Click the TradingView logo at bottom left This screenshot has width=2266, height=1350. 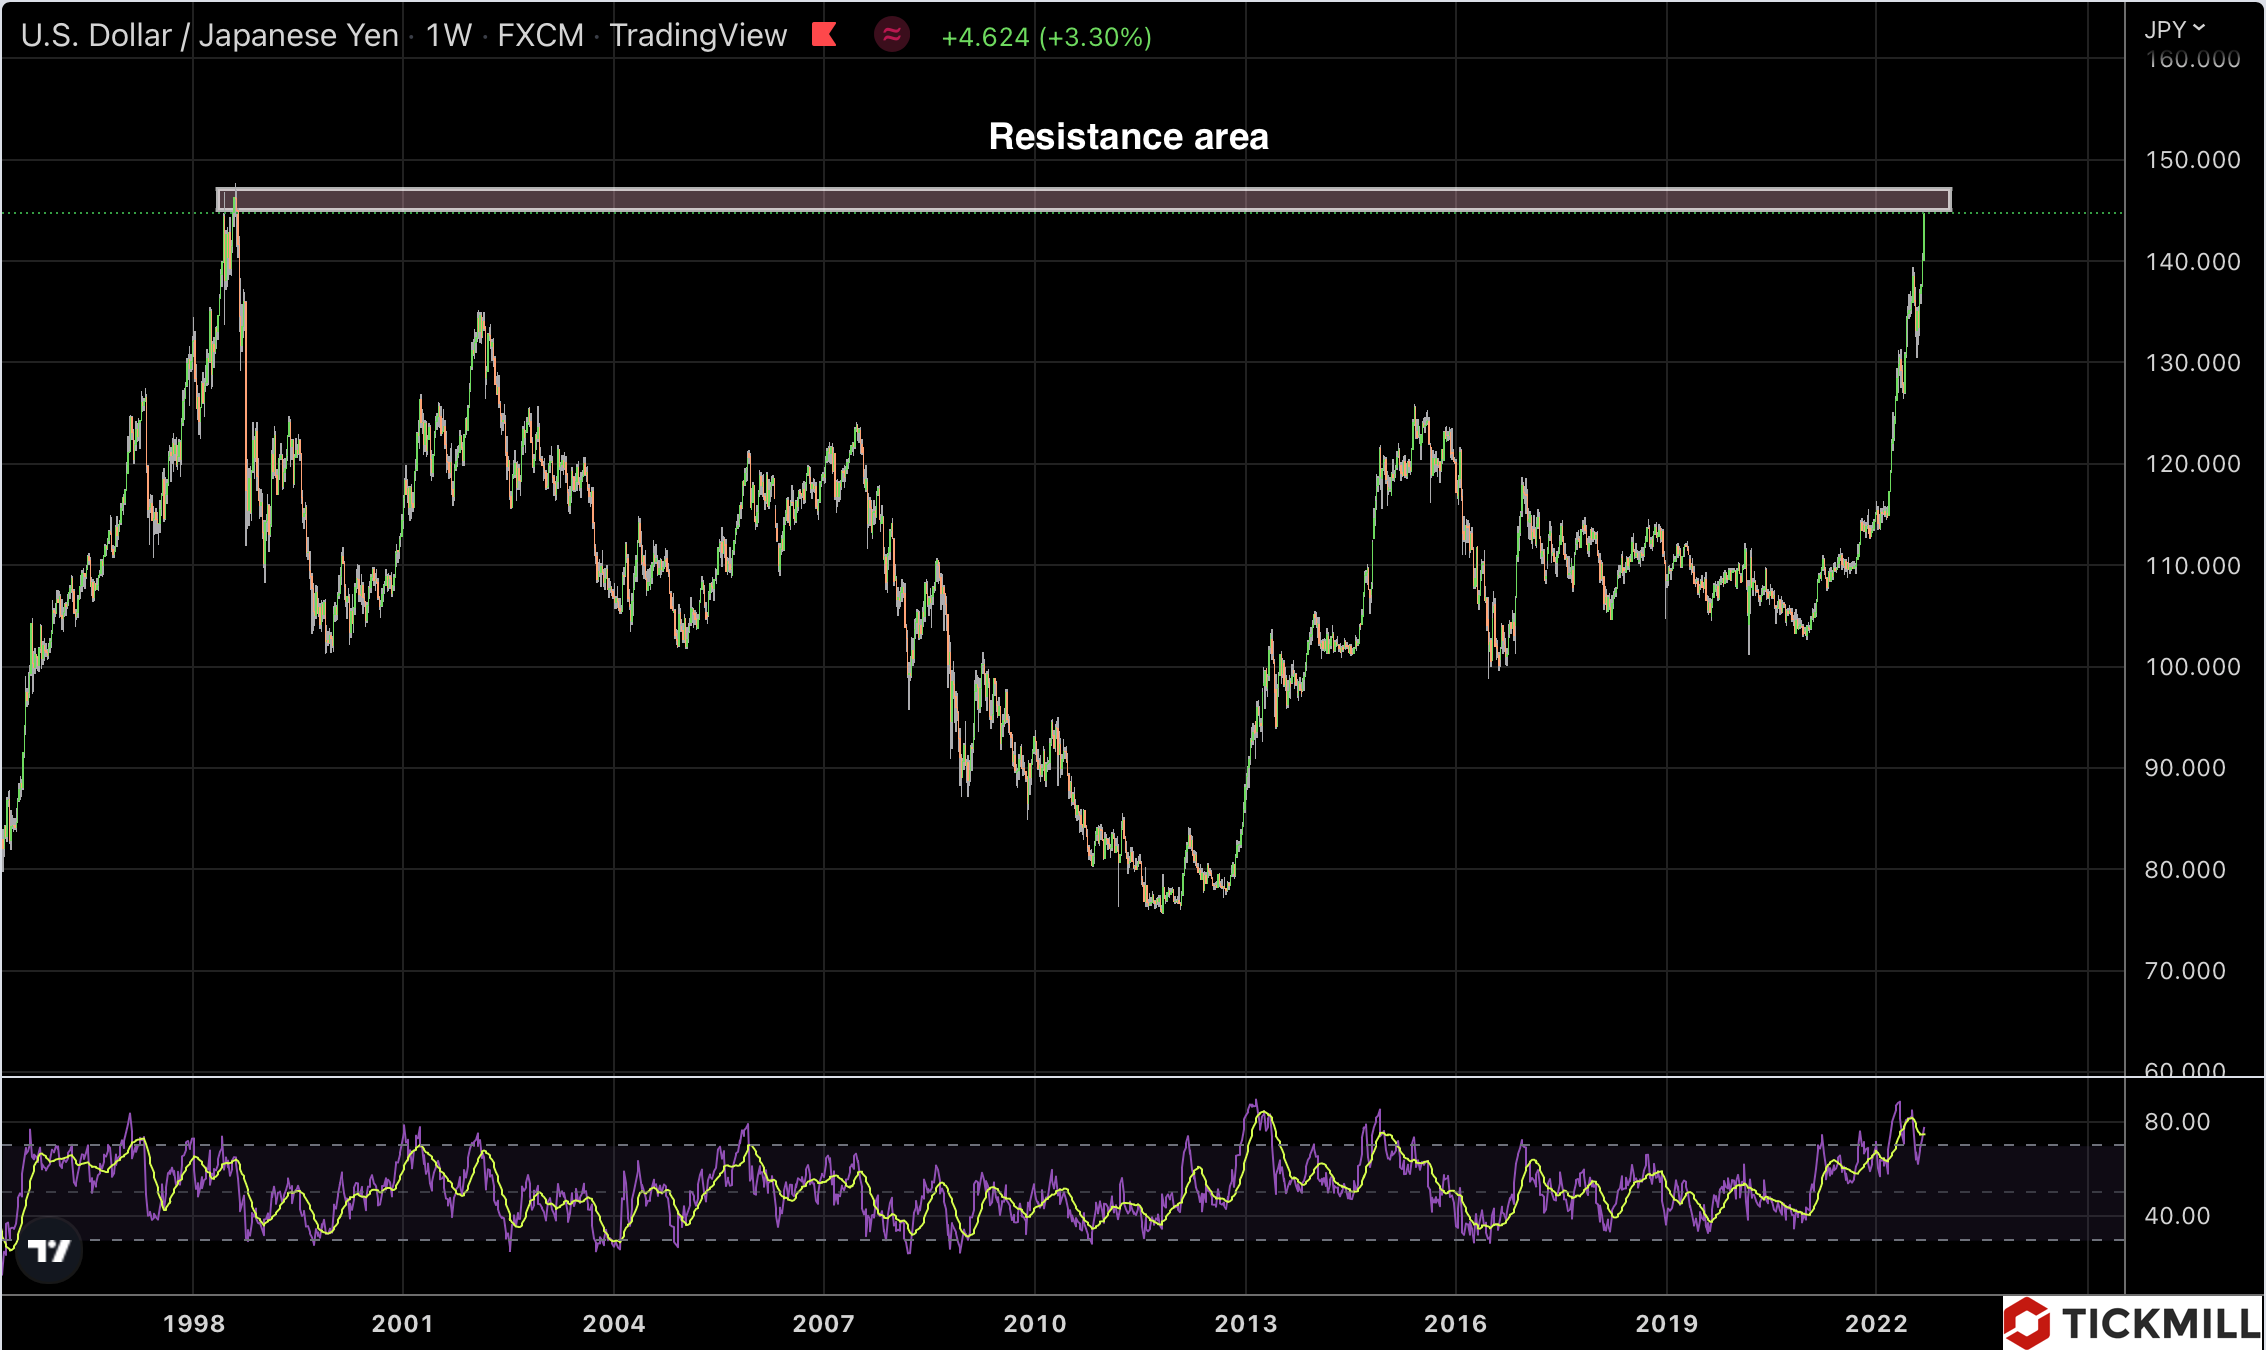tap(48, 1250)
